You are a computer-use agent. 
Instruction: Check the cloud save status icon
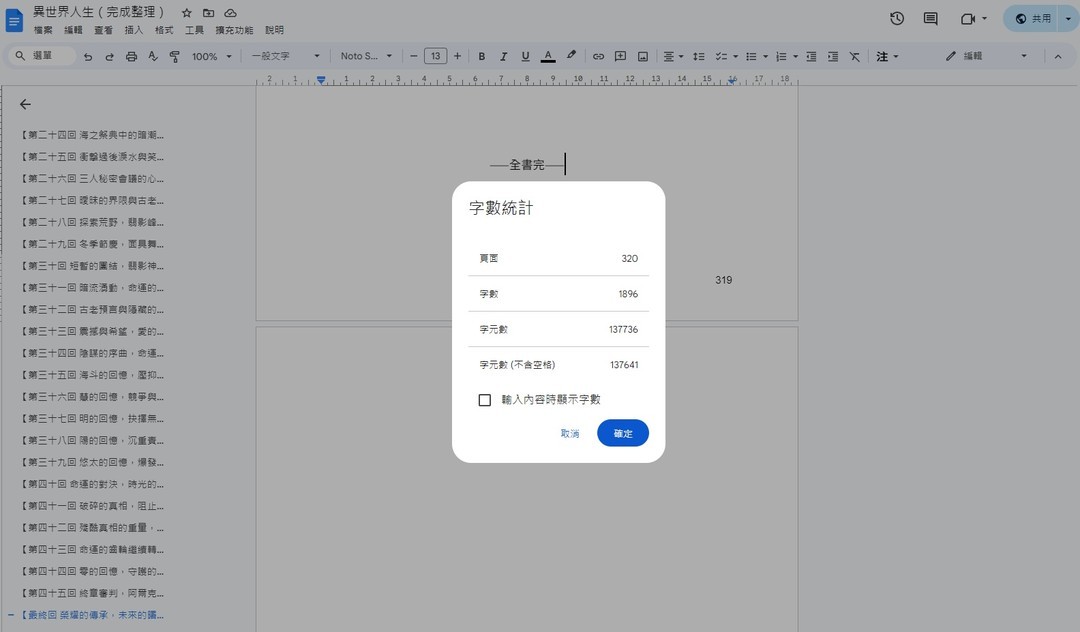click(x=231, y=13)
